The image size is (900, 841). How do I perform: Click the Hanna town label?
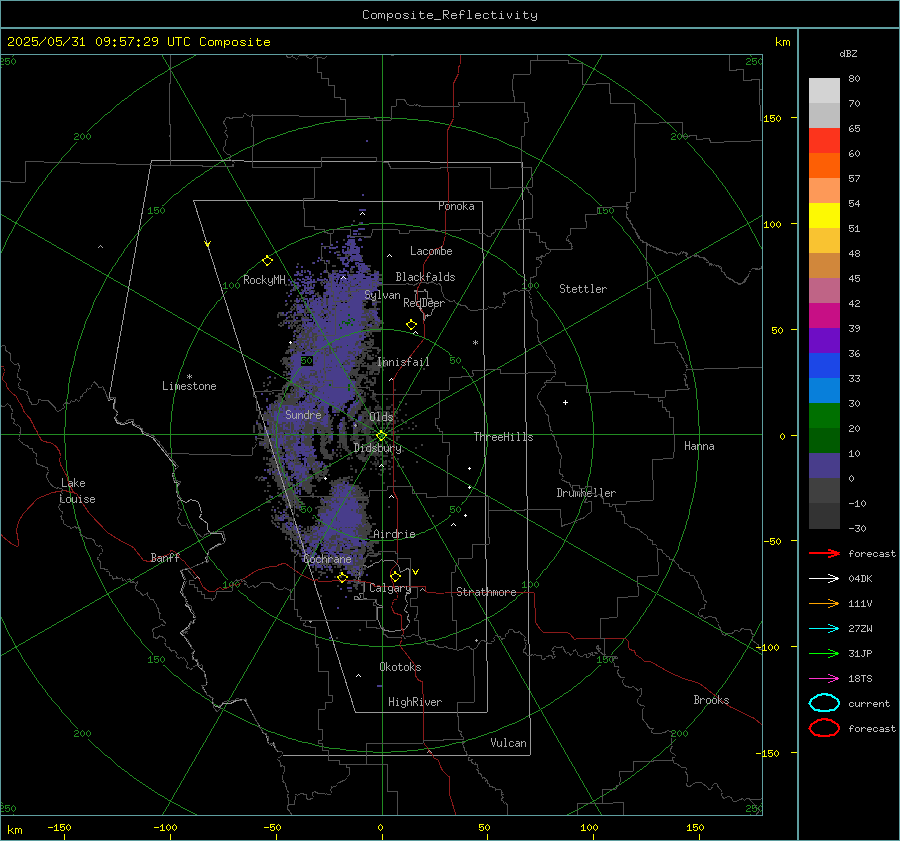point(699,446)
